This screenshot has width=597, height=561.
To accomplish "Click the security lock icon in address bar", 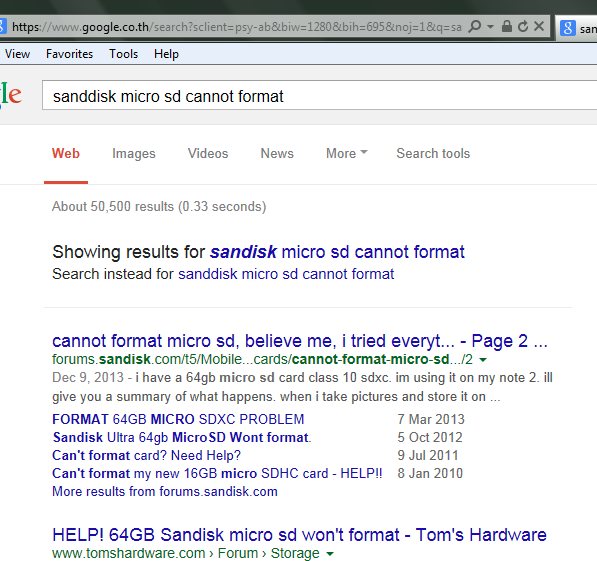I will [506, 26].
